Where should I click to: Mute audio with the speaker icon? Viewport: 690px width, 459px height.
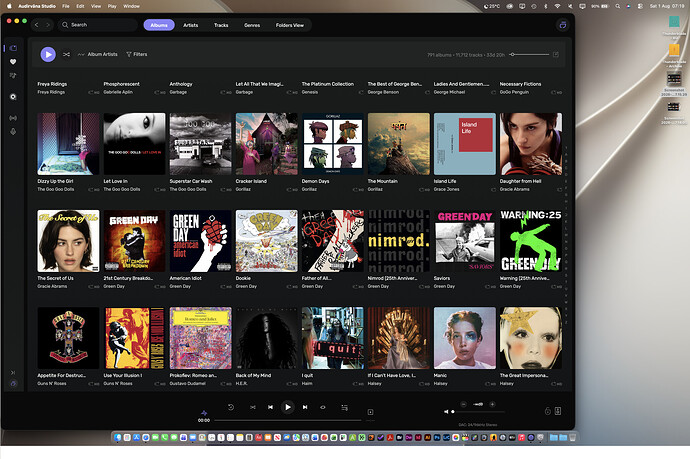click(x=446, y=412)
